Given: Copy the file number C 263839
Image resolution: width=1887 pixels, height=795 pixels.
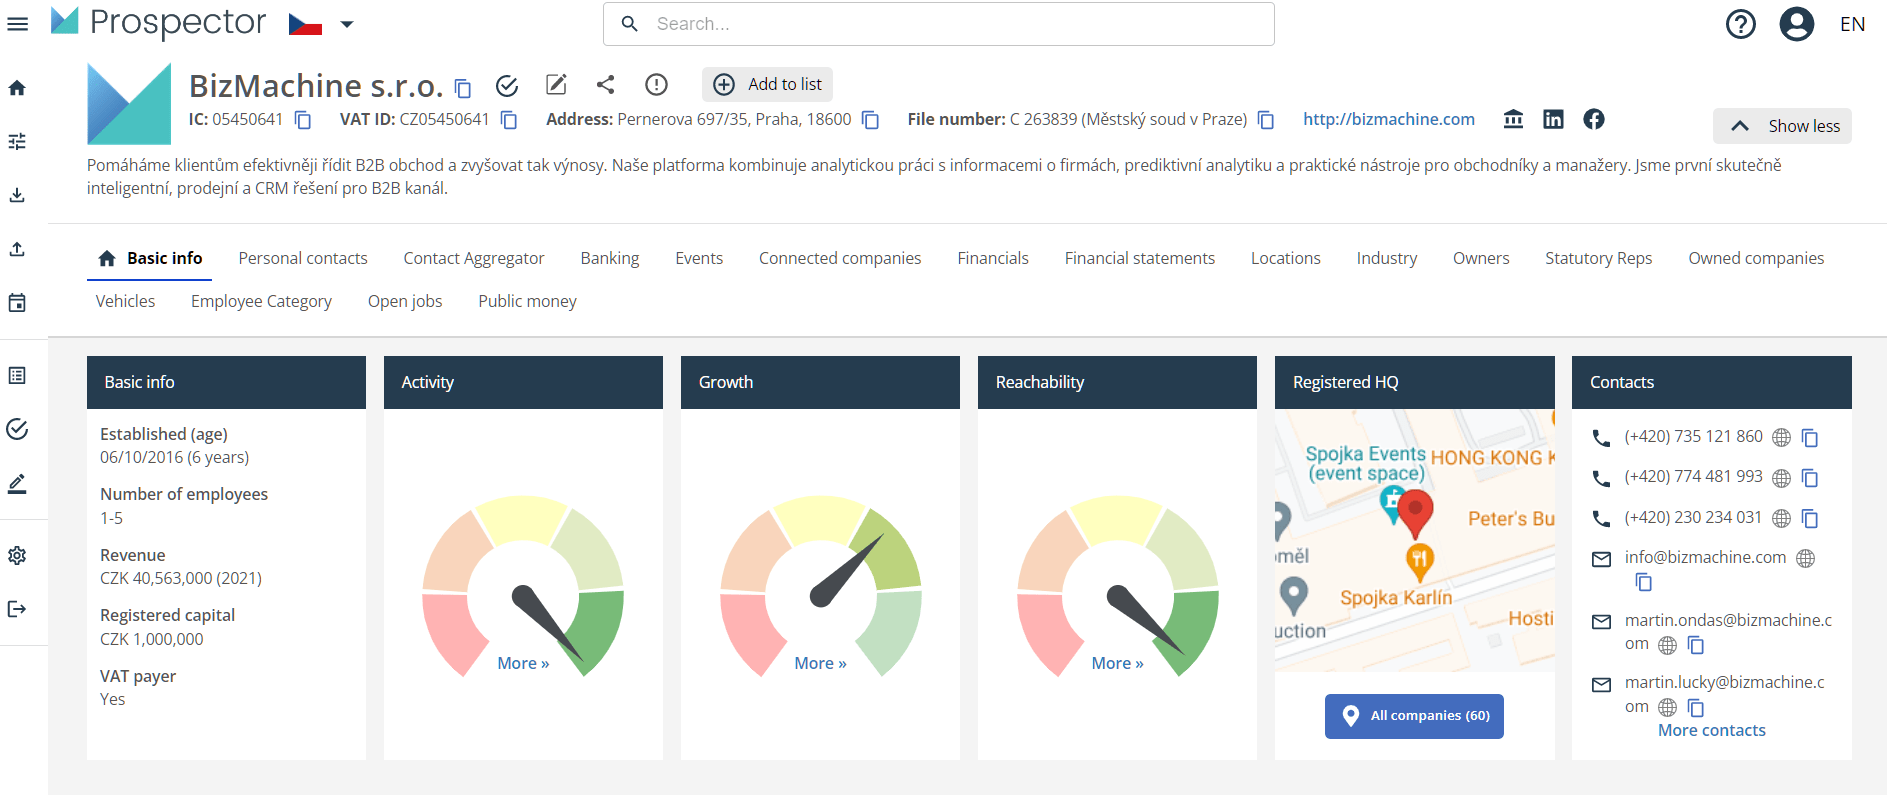Looking at the screenshot, I should coord(1266,120).
